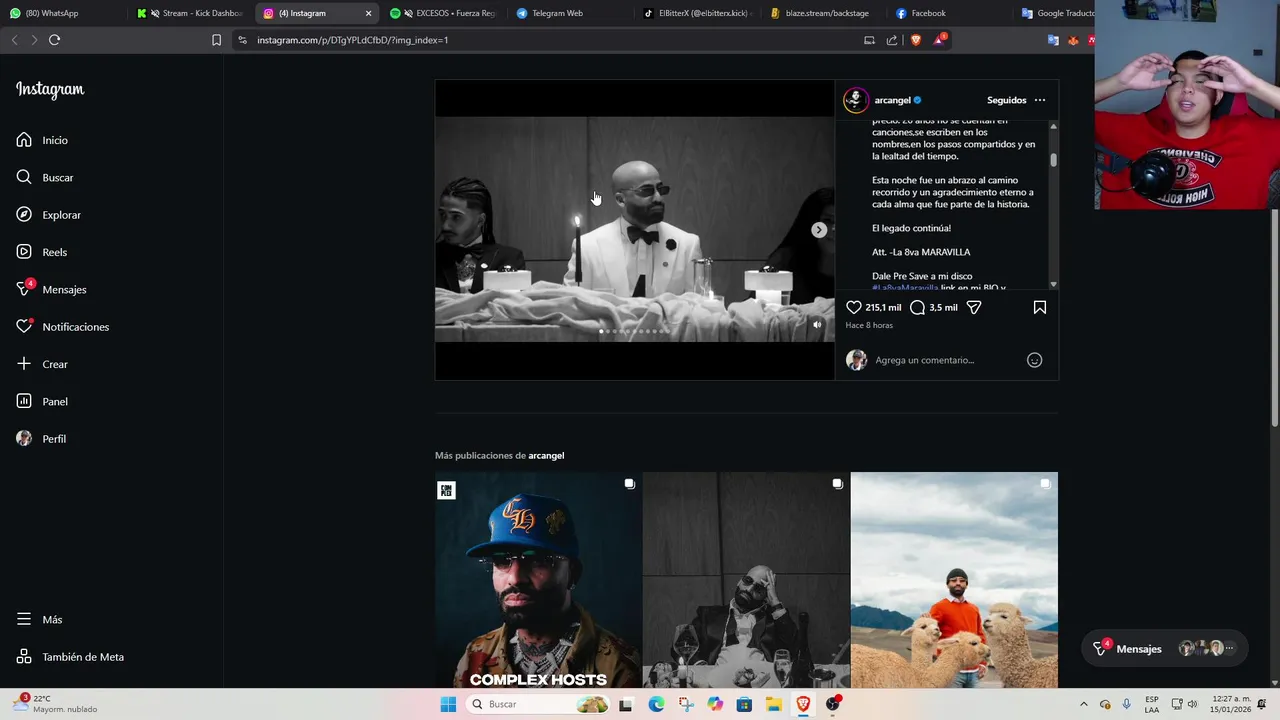Viewport: 1280px width, 720px height.
Task: Open Inicio in the Instagram sidebar
Action: 42,140
